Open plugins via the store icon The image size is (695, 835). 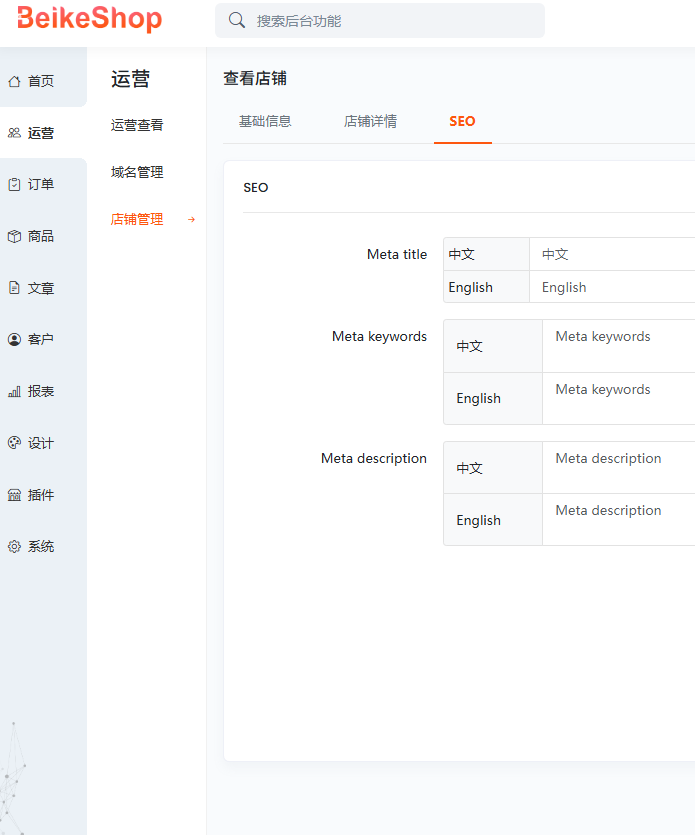[14, 495]
